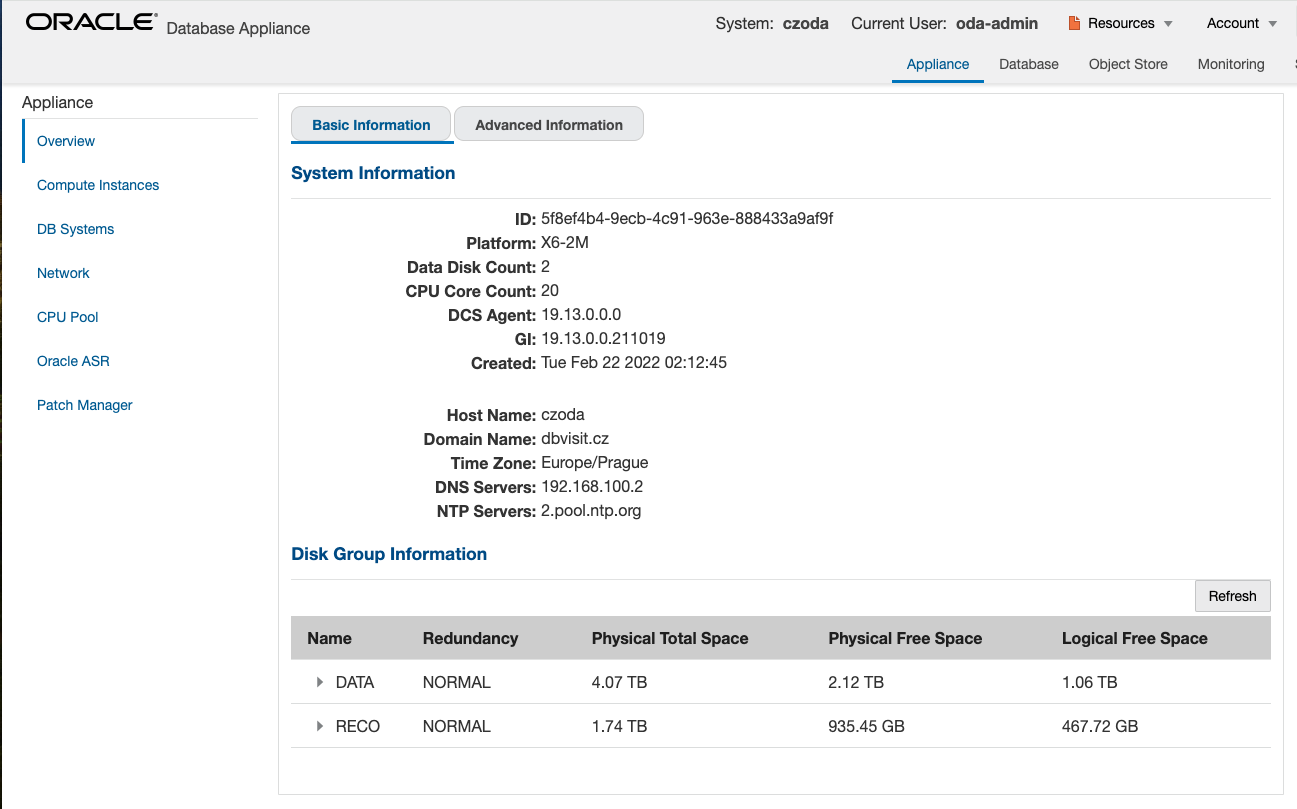Open the Network page

63,273
